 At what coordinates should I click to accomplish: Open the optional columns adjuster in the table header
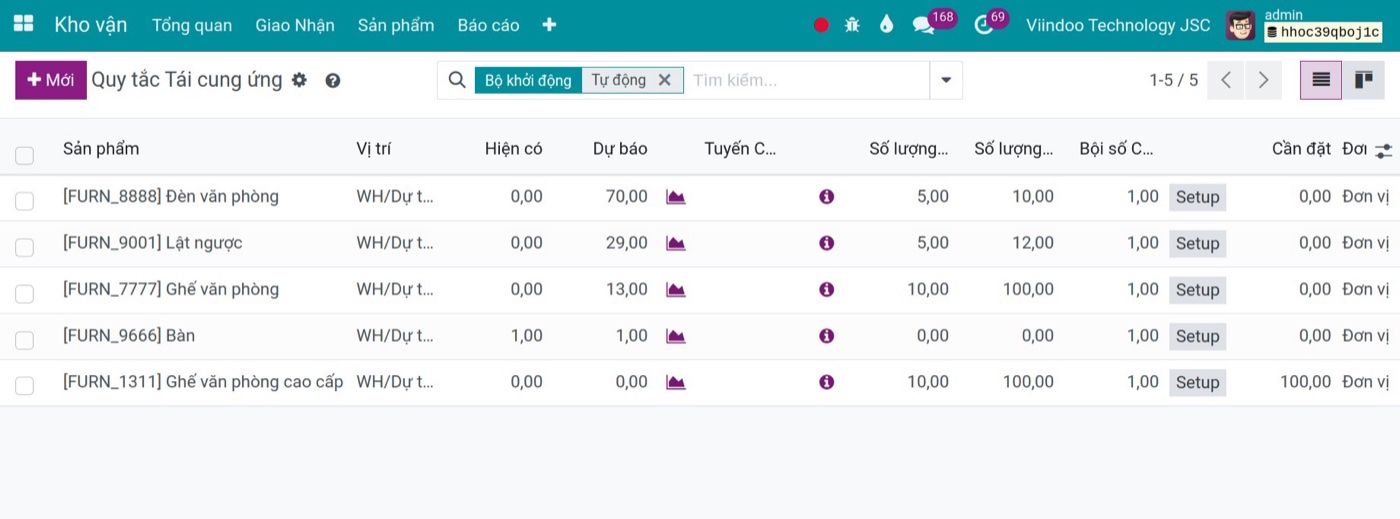tap(1383, 150)
